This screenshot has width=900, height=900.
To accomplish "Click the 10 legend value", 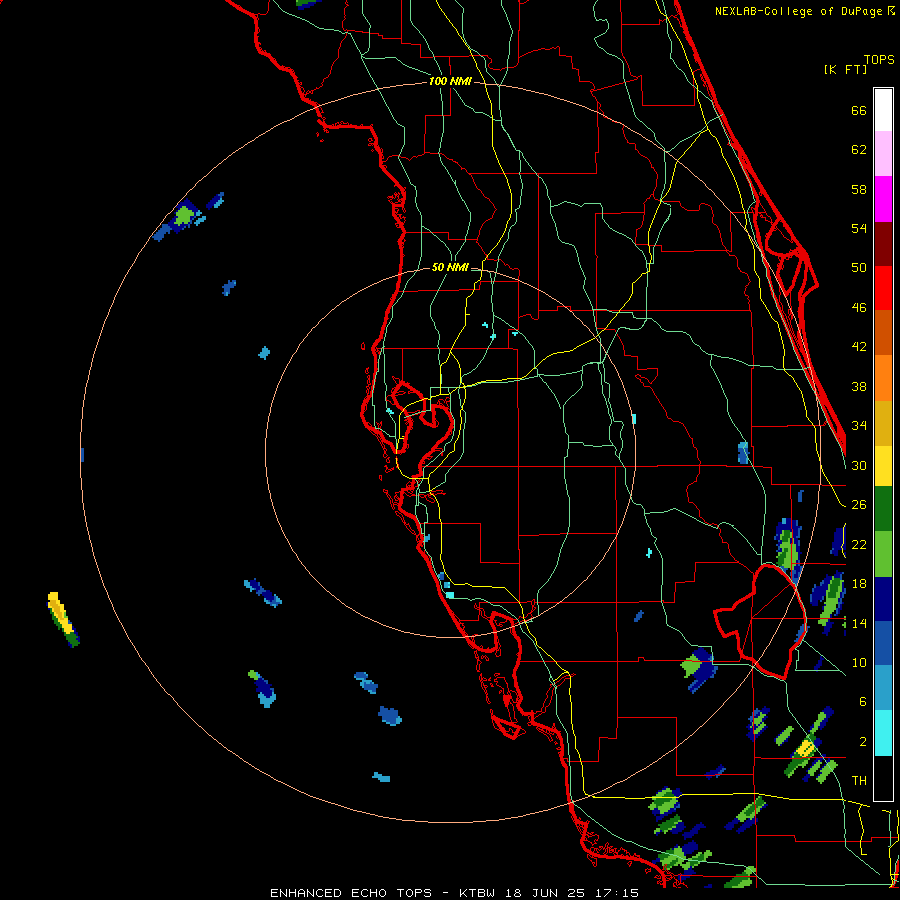I will pos(859,662).
